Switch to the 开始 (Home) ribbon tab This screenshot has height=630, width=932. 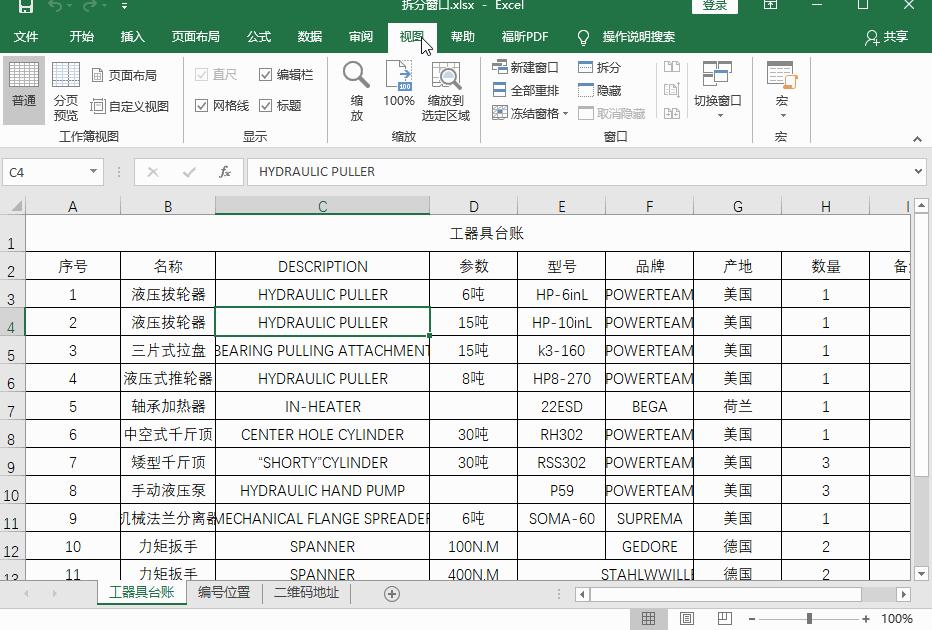coord(81,37)
